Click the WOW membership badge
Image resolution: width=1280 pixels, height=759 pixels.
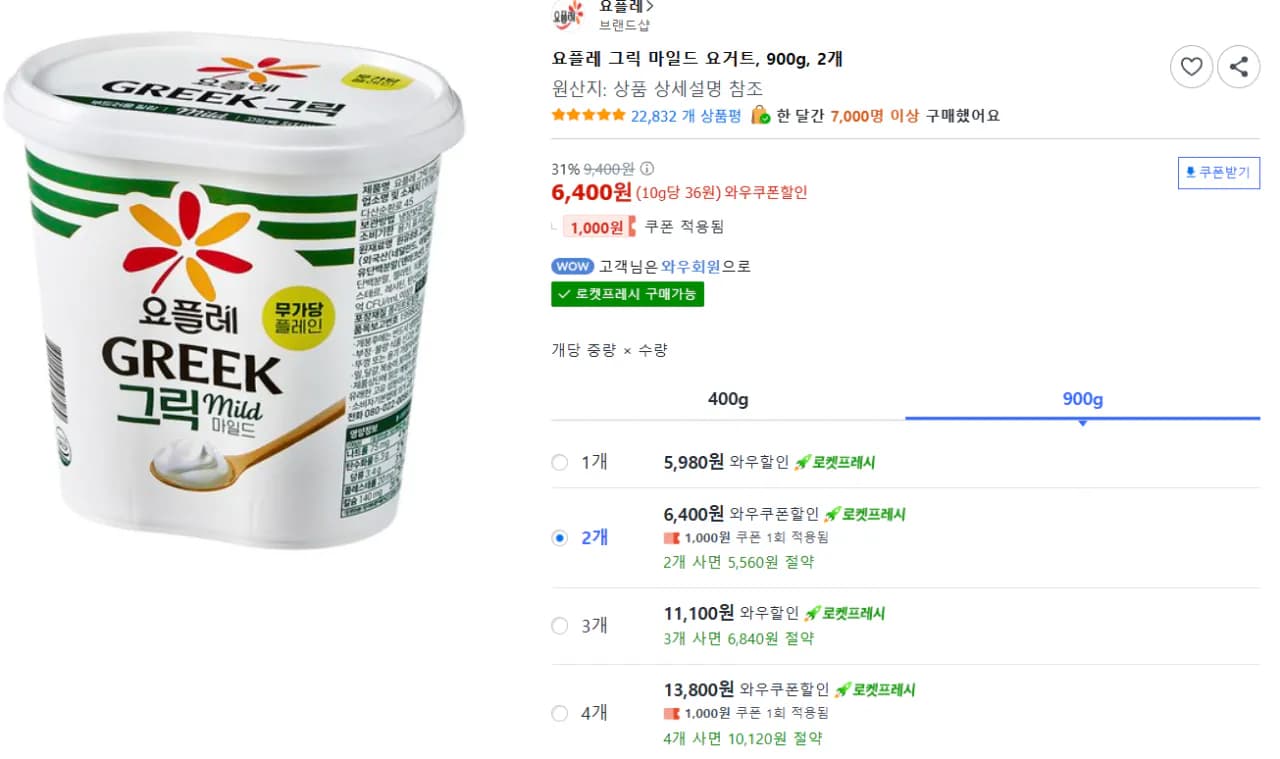[571, 266]
